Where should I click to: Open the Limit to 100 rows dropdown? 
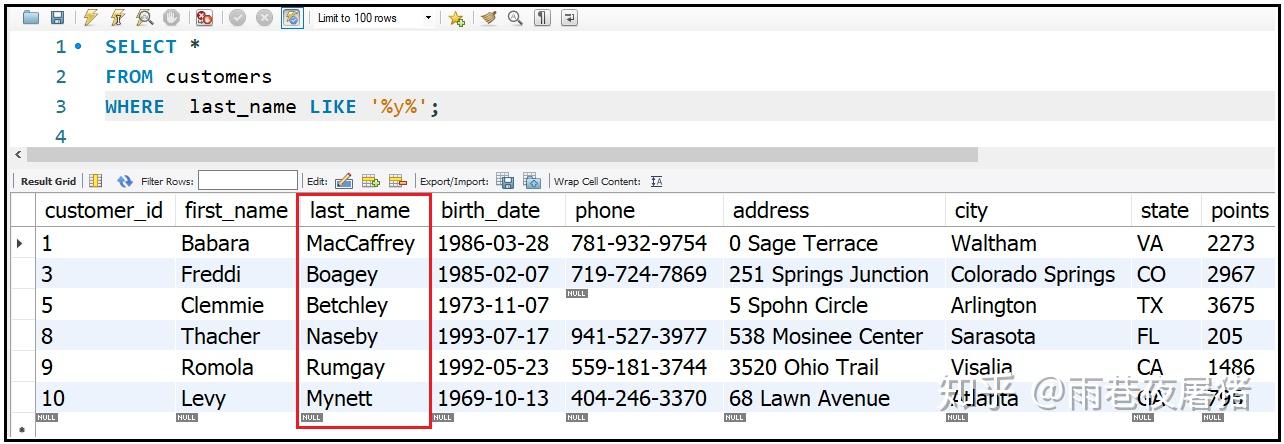pyautogui.click(x=374, y=18)
